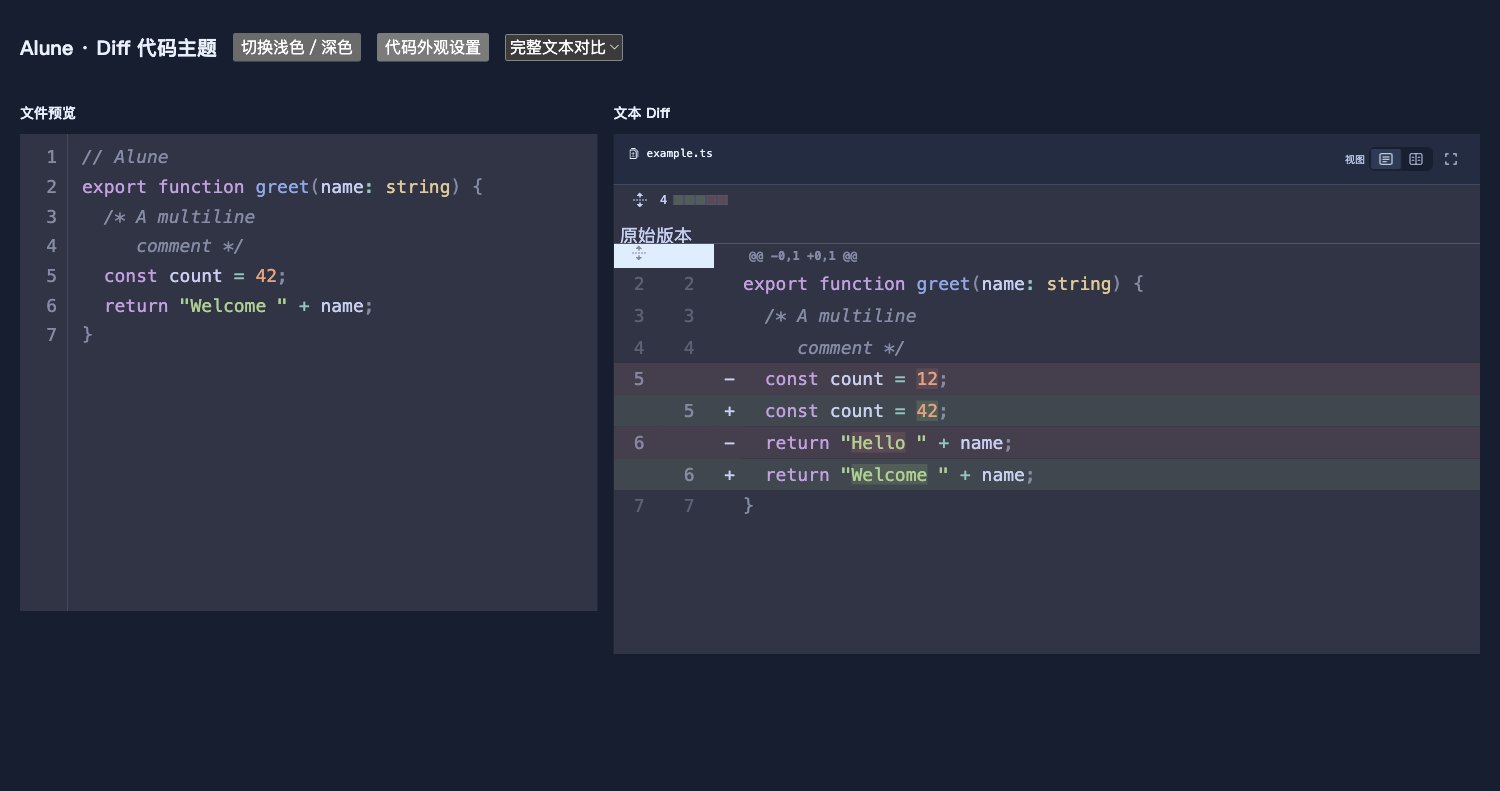Viewport: 1500px width, 791px height.
Task: Click the 文本 Diff heading
Action: pos(642,113)
